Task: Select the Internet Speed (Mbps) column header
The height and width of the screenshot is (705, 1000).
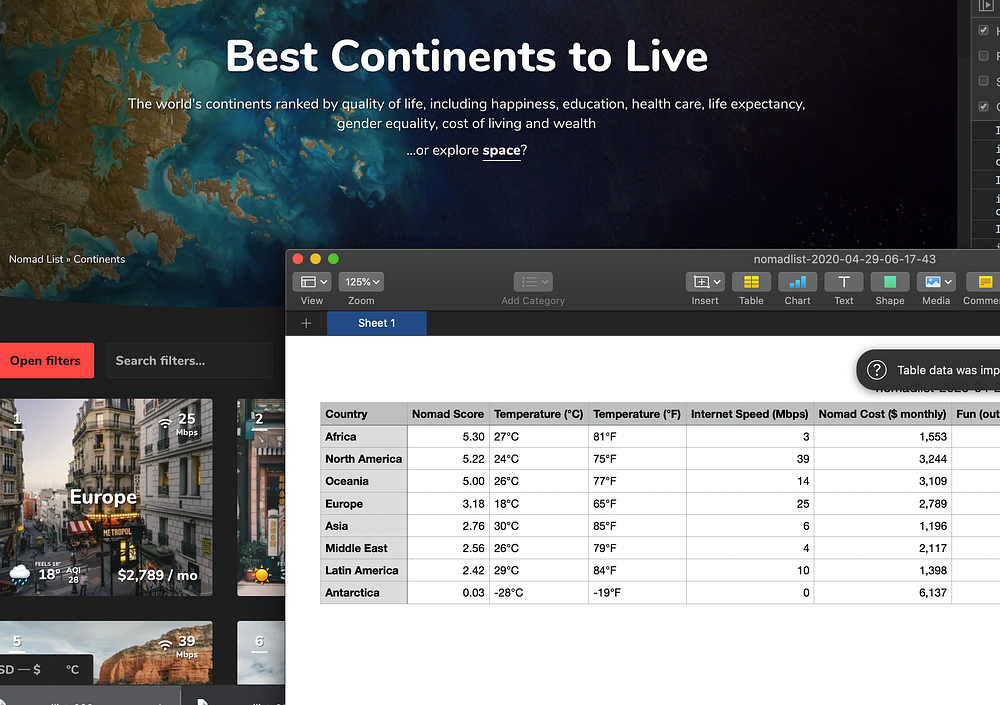Action: 750,414
